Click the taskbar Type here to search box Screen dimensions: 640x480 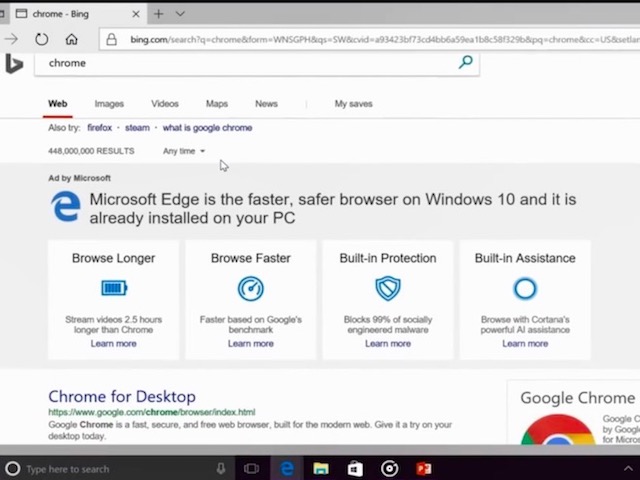118,469
